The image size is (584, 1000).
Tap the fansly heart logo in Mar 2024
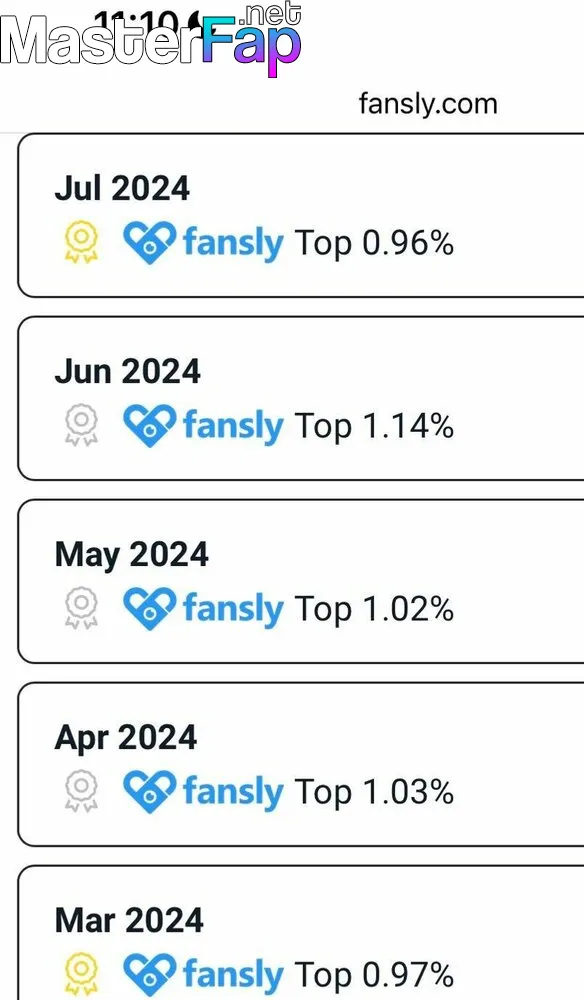tap(149, 974)
